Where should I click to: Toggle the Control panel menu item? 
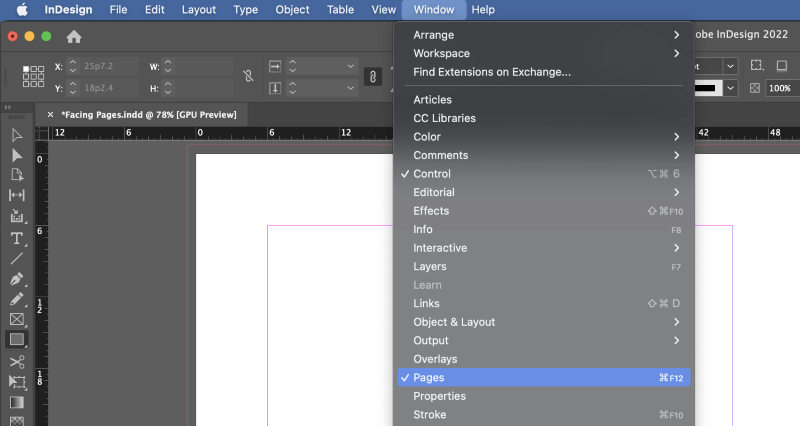tap(544, 174)
